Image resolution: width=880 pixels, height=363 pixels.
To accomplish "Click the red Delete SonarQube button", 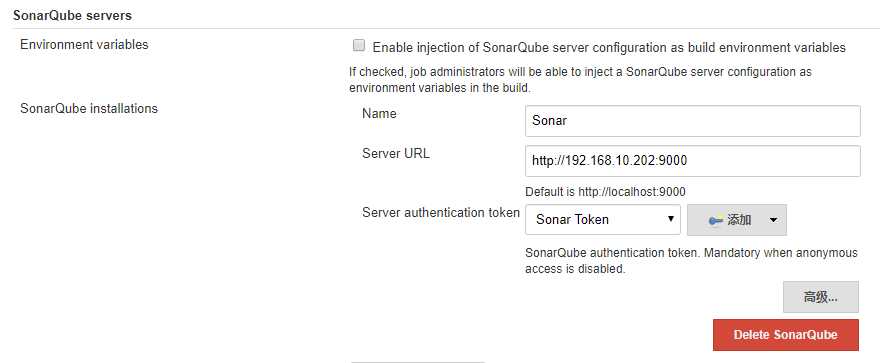I will (785, 335).
